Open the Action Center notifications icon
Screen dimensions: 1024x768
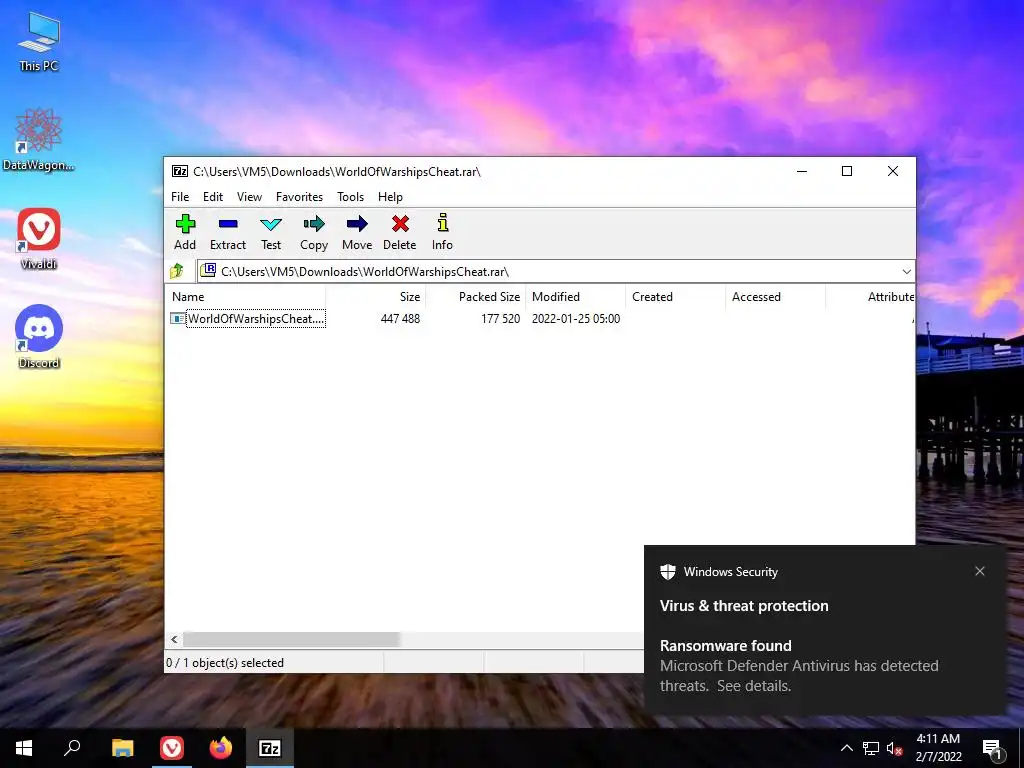pyautogui.click(x=993, y=748)
